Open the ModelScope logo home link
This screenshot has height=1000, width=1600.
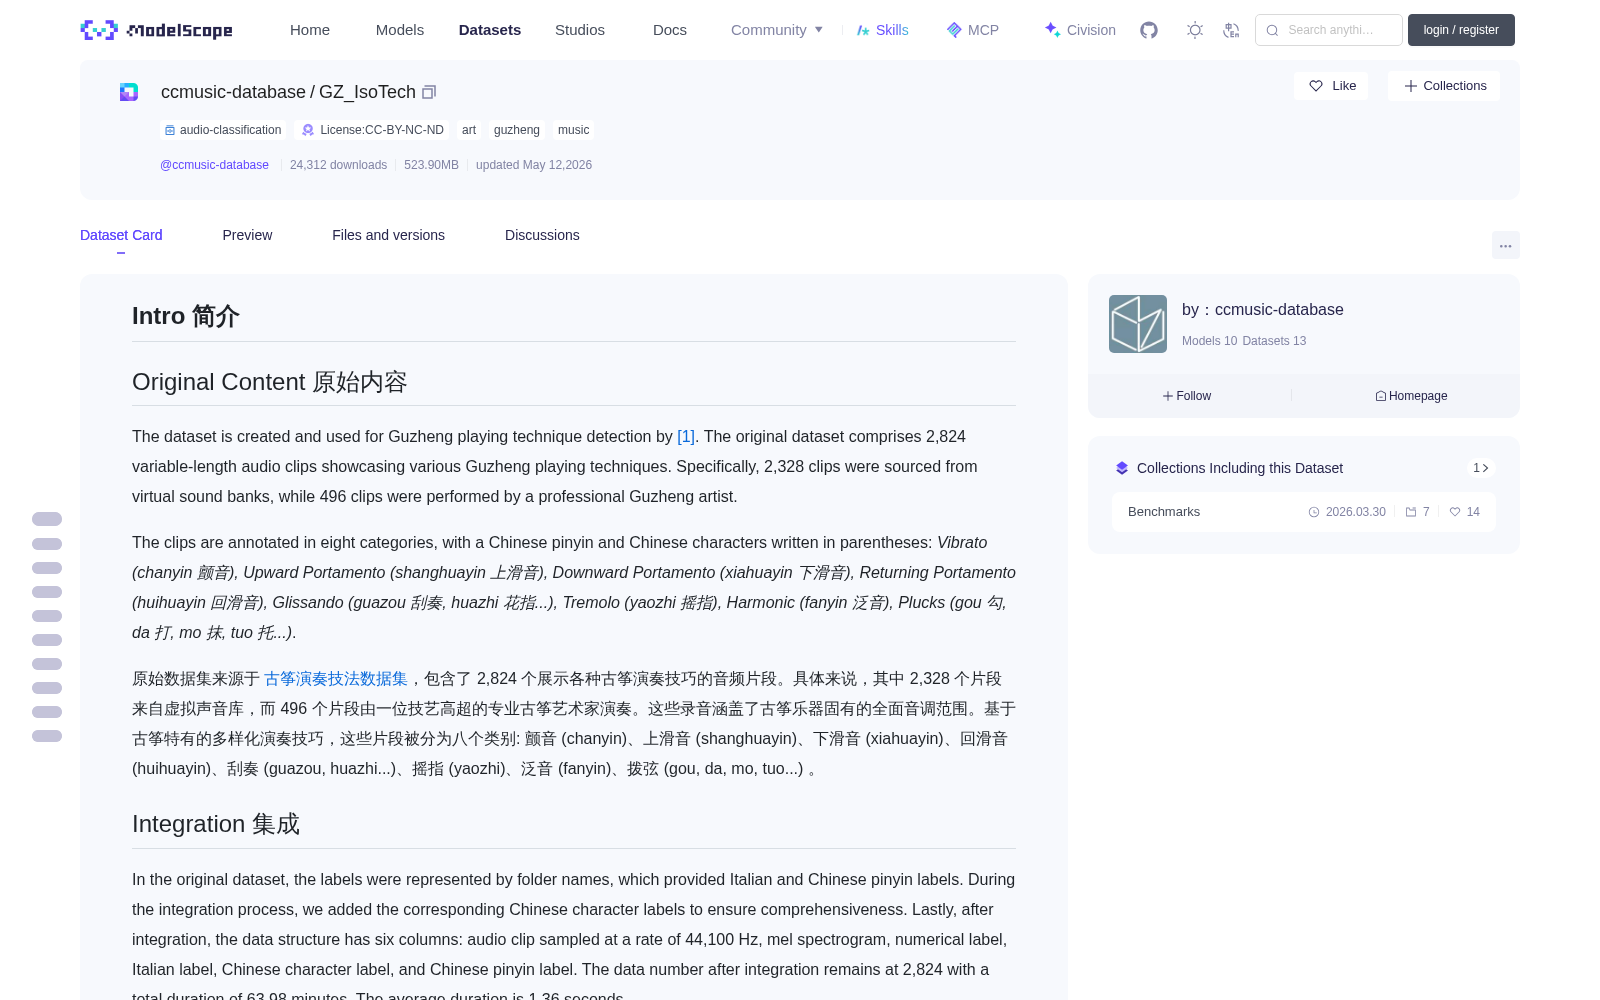156,30
